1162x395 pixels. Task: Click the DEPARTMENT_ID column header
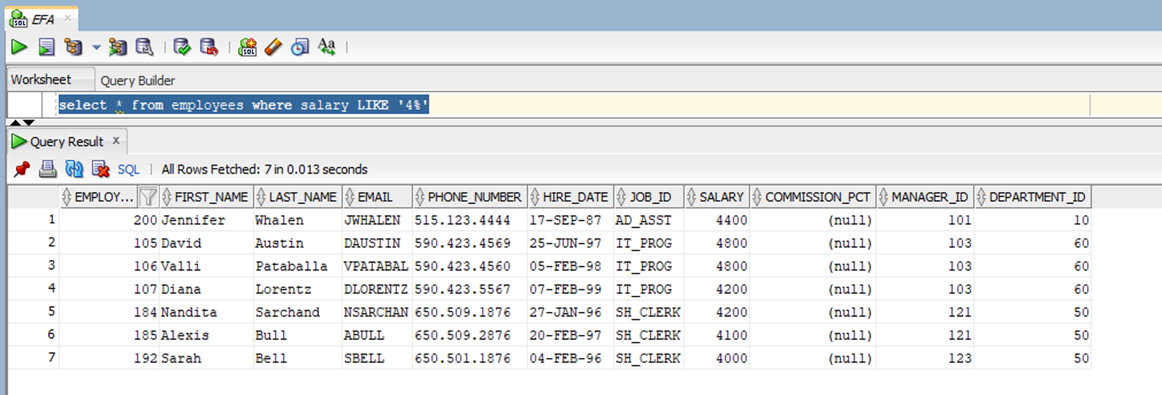[1032, 196]
